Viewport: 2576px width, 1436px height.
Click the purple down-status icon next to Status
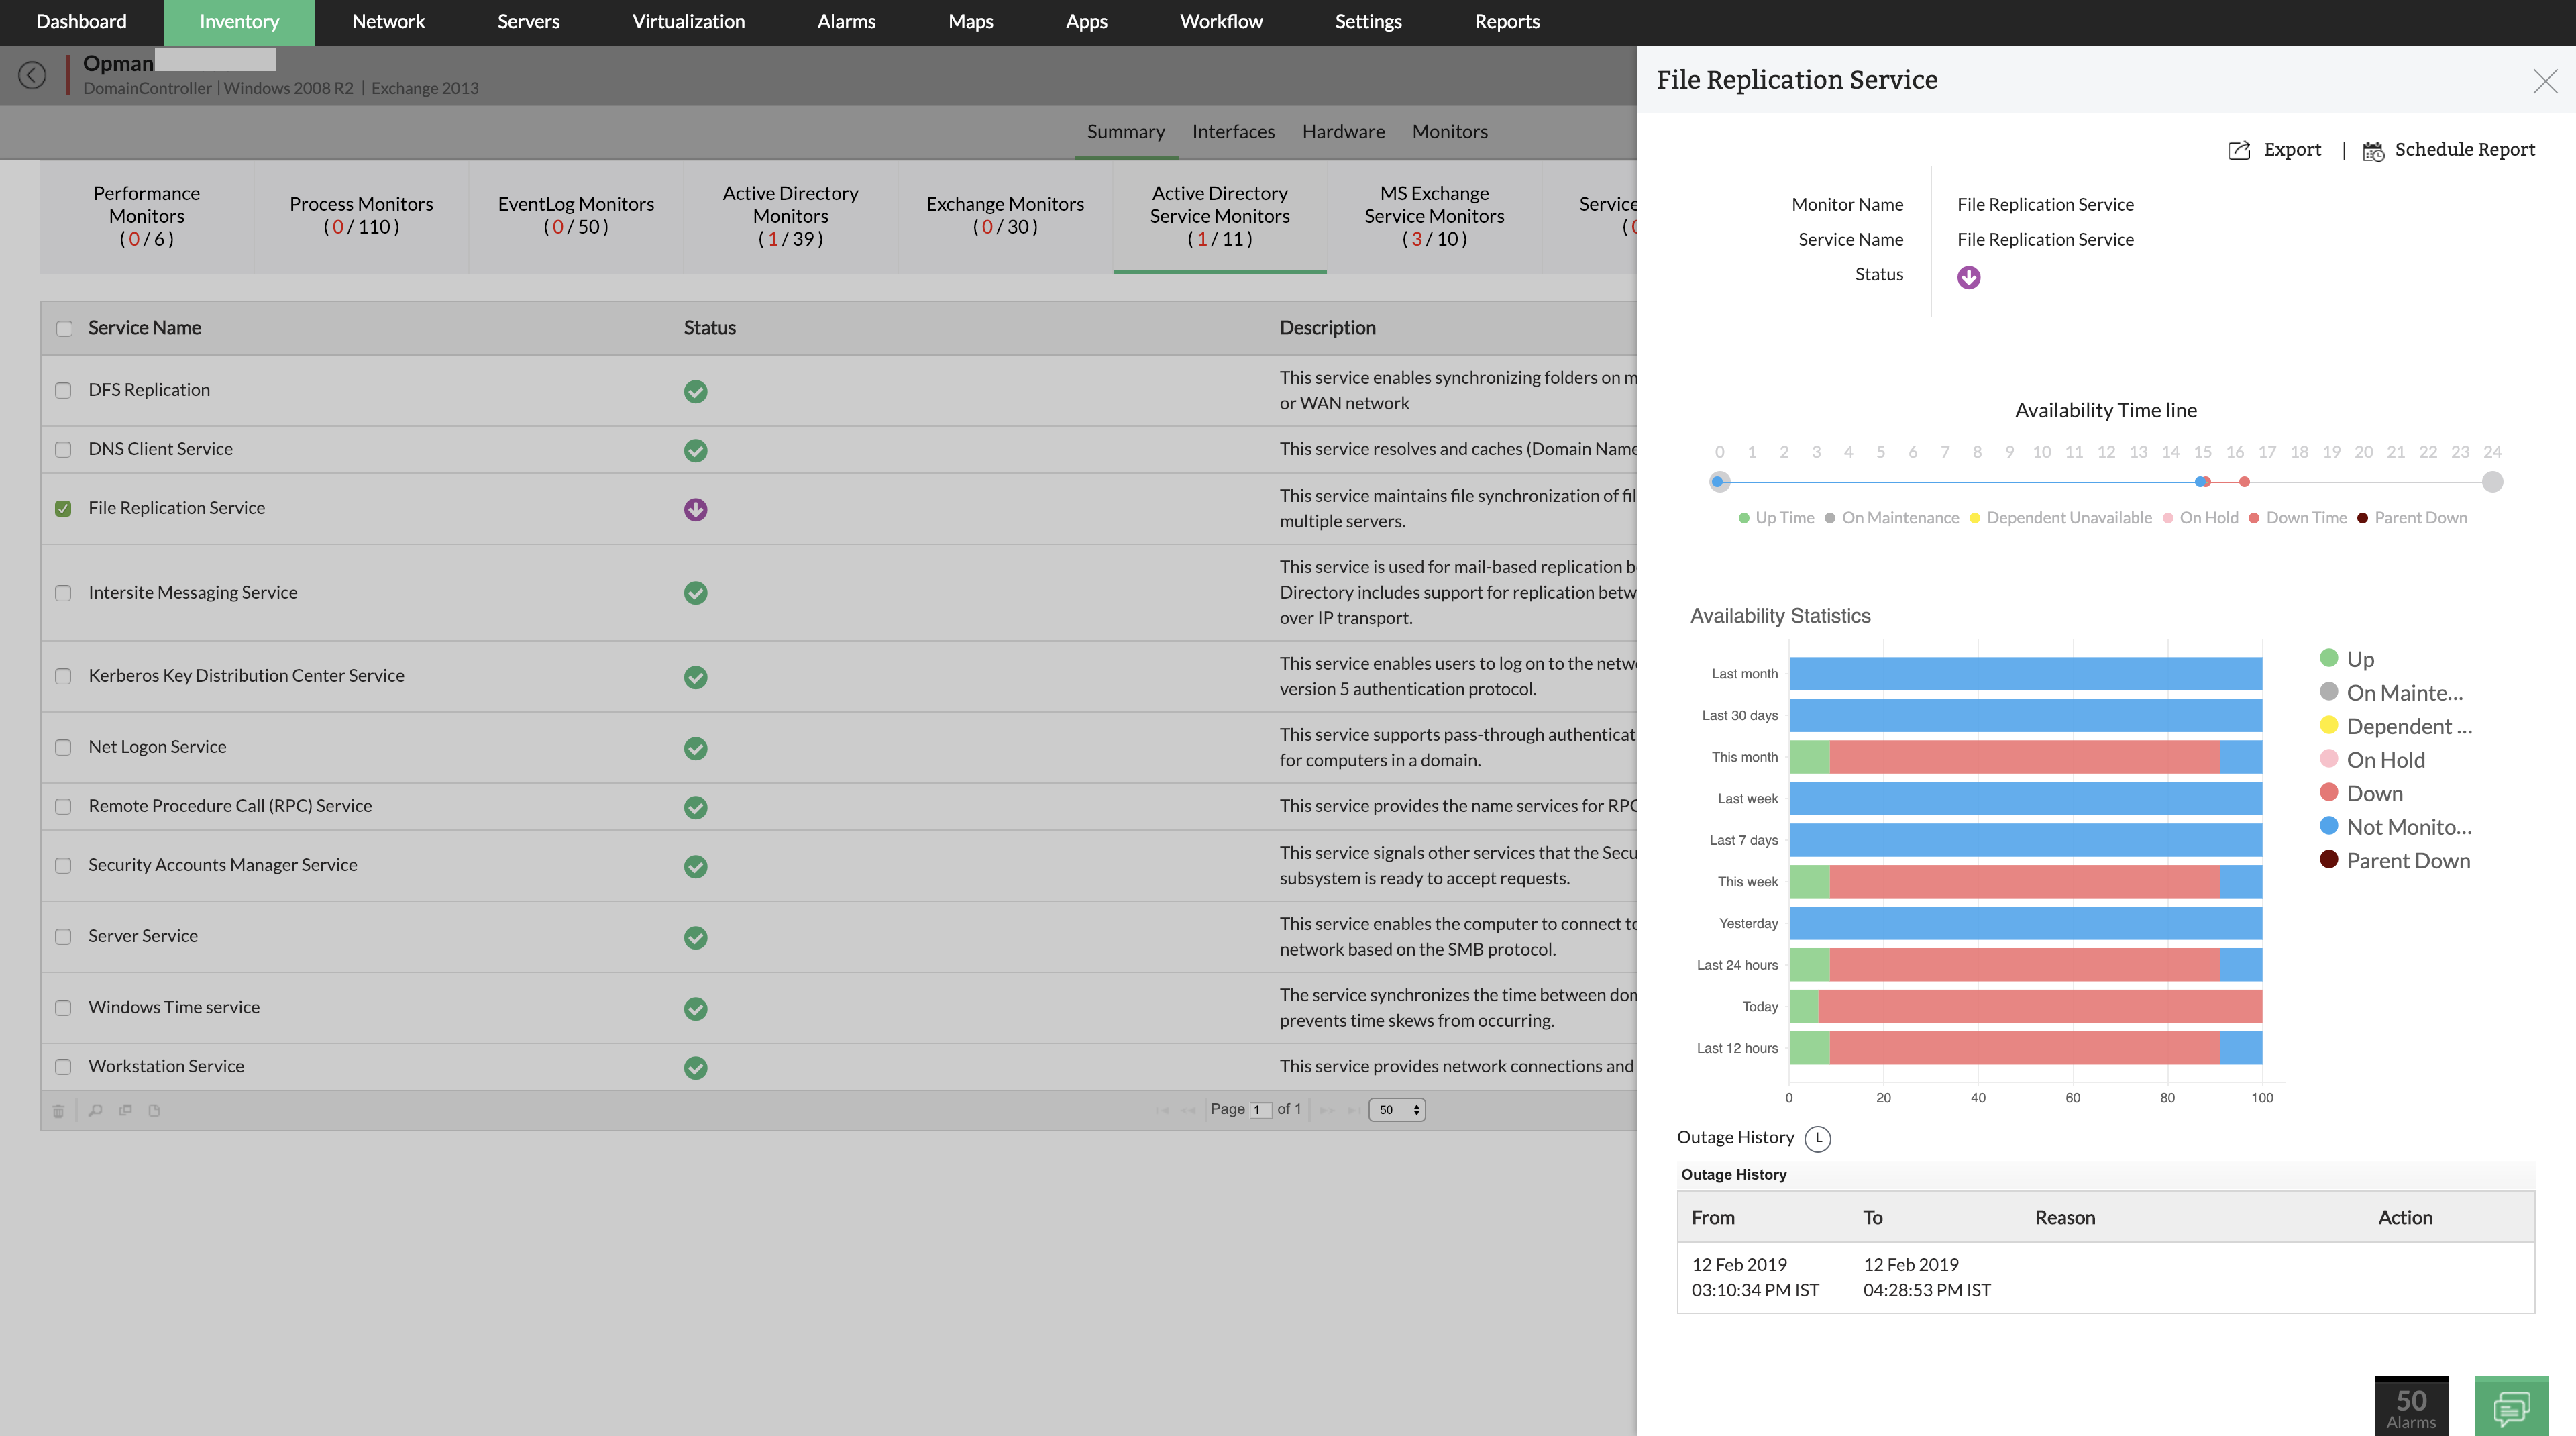coord(1969,277)
